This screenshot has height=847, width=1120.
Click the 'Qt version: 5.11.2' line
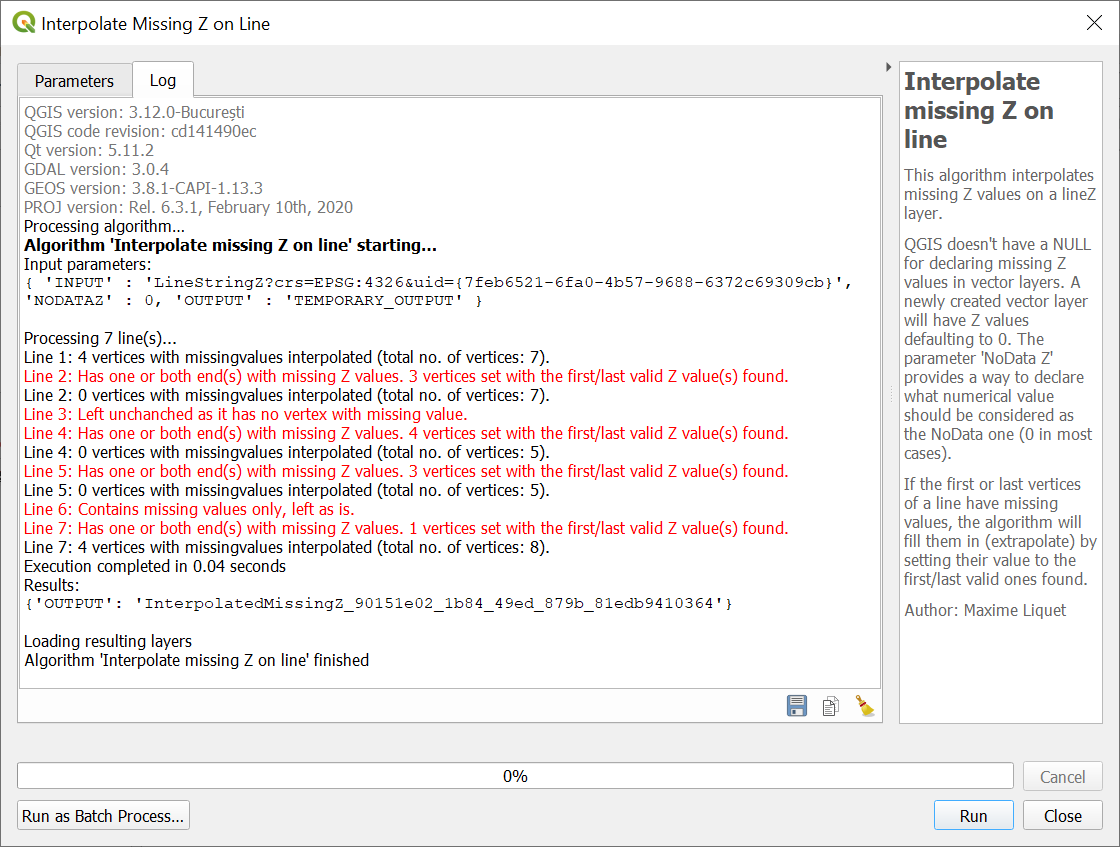(x=89, y=150)
